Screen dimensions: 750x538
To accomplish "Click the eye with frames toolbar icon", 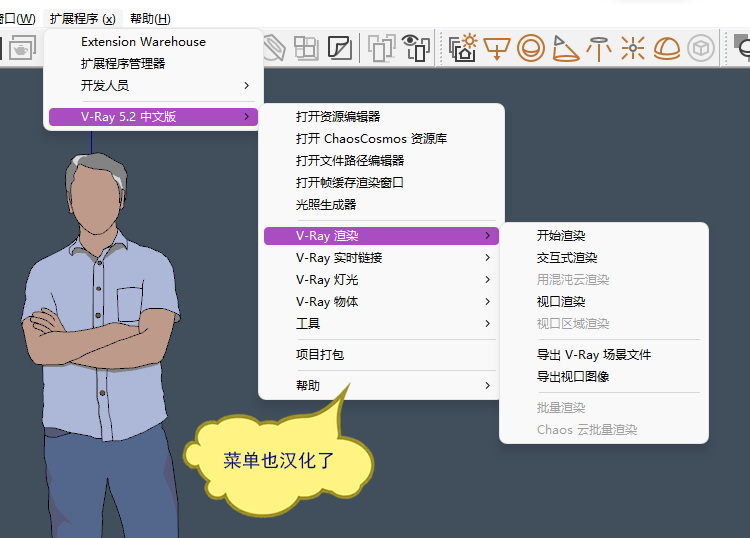I will pos(416,48).
